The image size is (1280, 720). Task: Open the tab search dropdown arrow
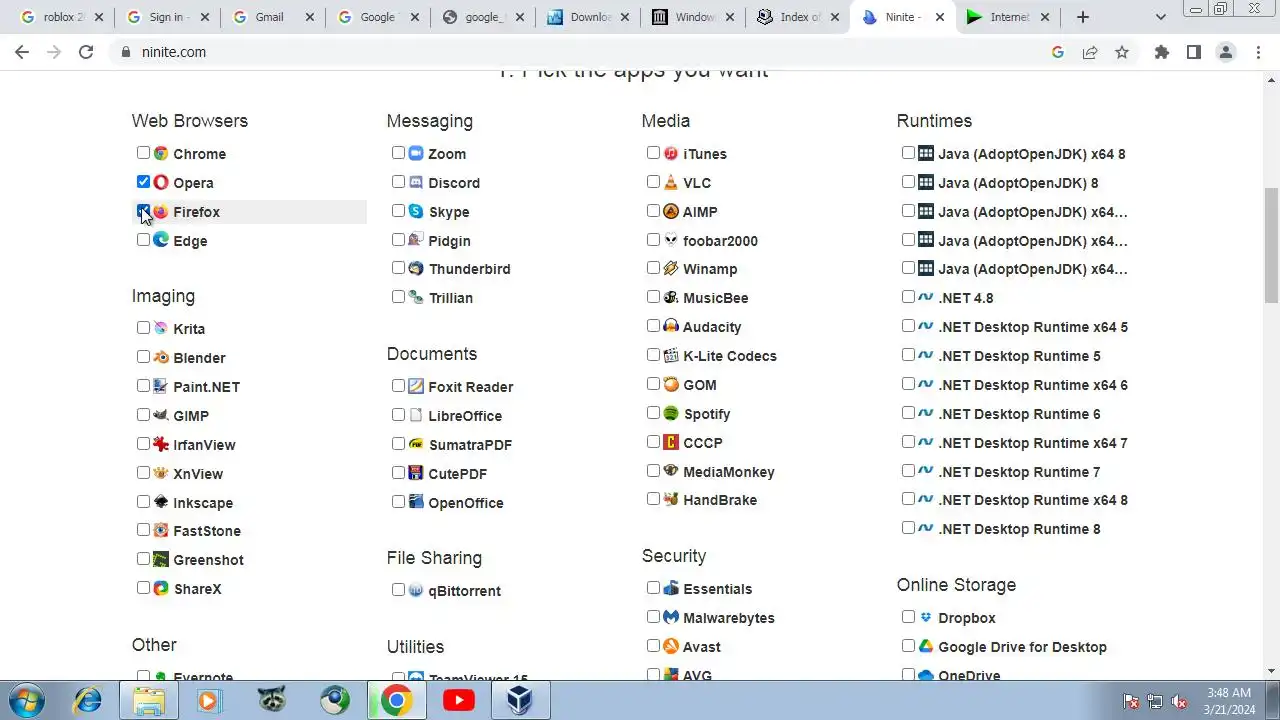pos(1160,17)
